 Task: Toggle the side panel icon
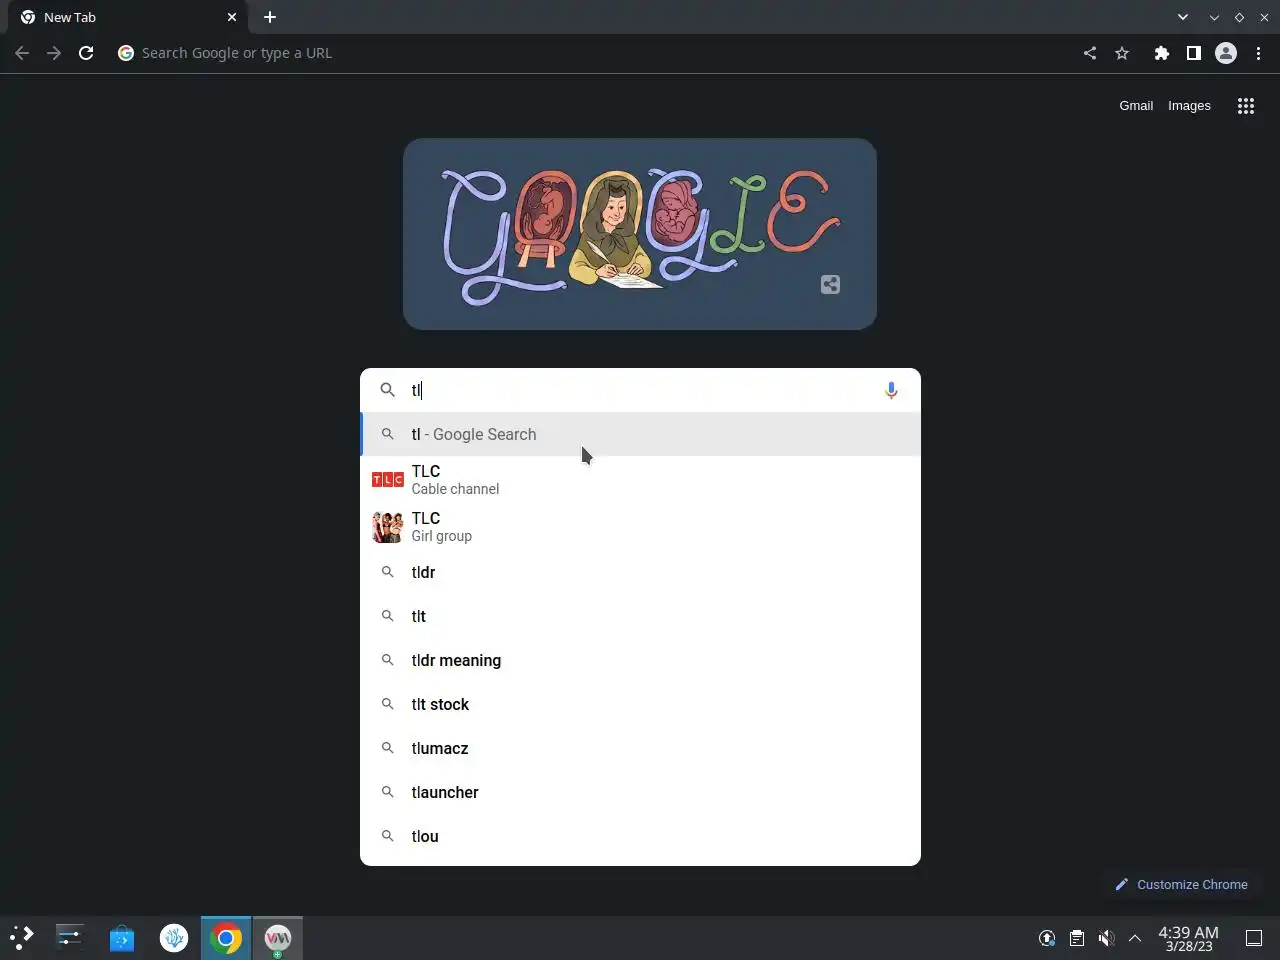(1193, 53)
